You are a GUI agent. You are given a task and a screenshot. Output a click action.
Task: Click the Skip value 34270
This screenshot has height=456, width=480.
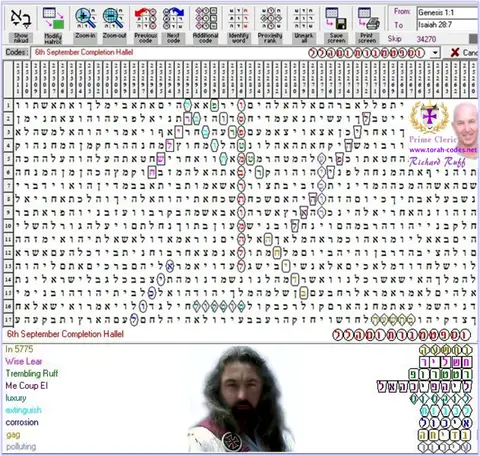pyautogui.click(x=426, y=39)
